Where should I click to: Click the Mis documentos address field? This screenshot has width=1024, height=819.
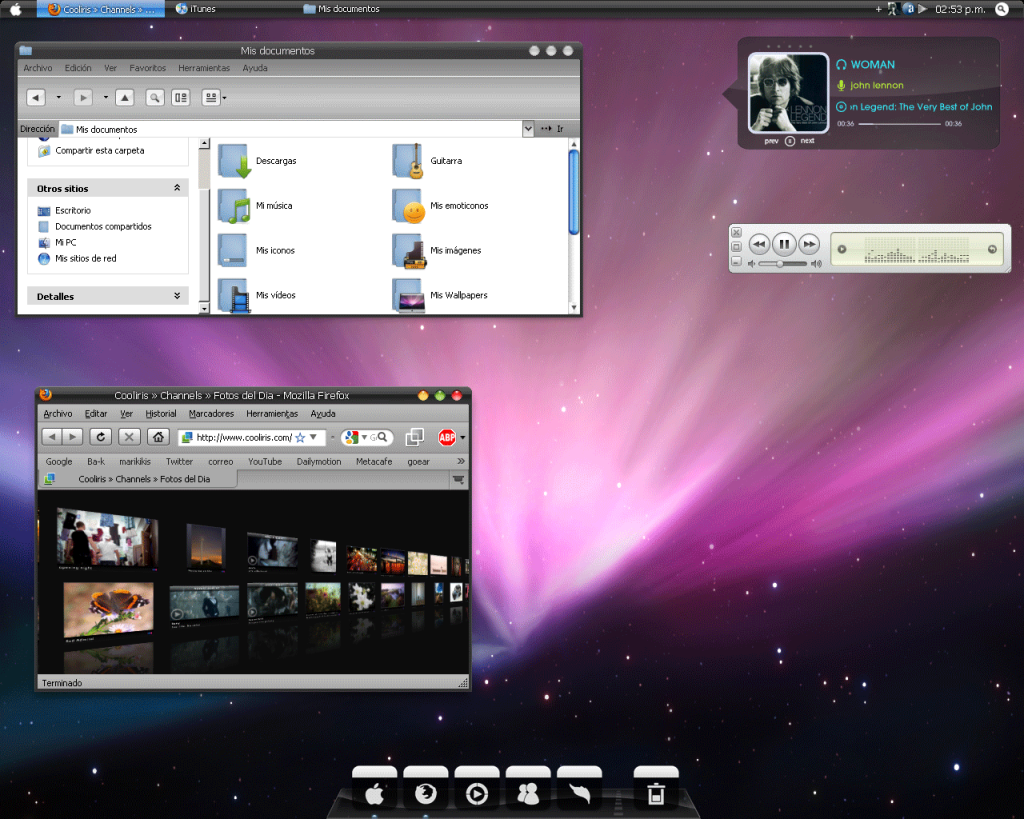(x=291, y=129)
